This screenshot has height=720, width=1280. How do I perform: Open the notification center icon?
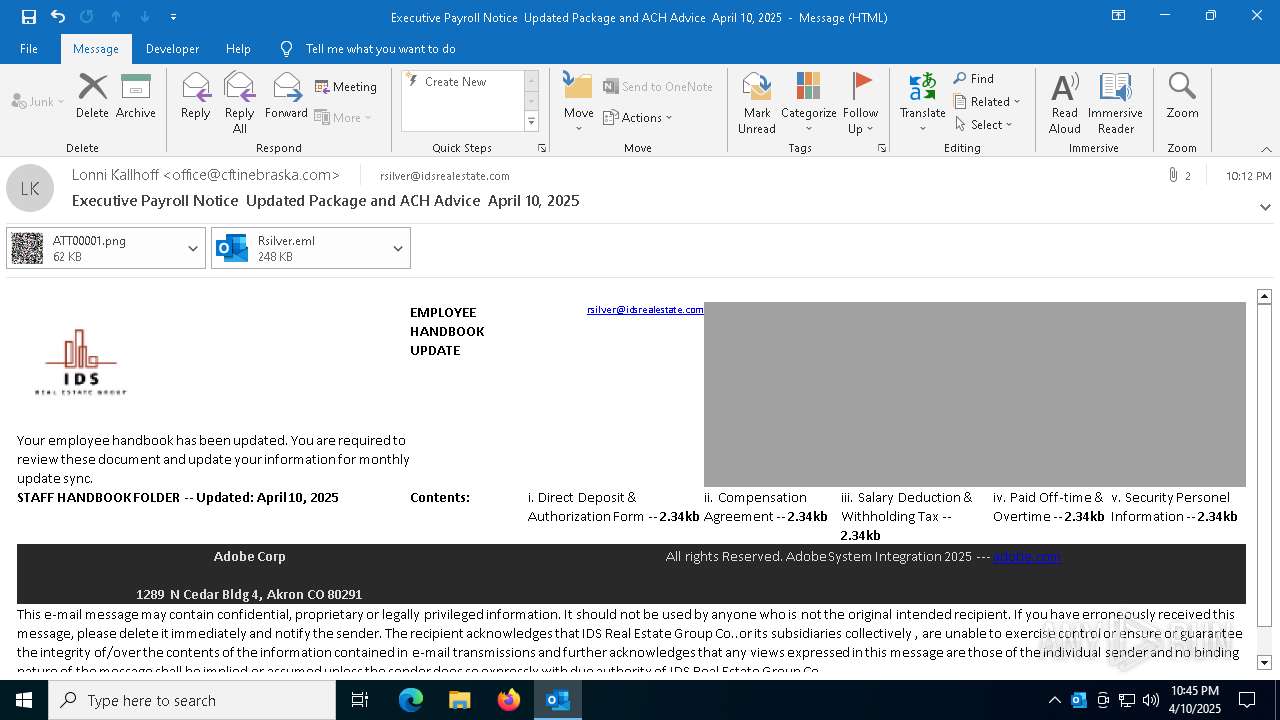tap(1247, 700)
